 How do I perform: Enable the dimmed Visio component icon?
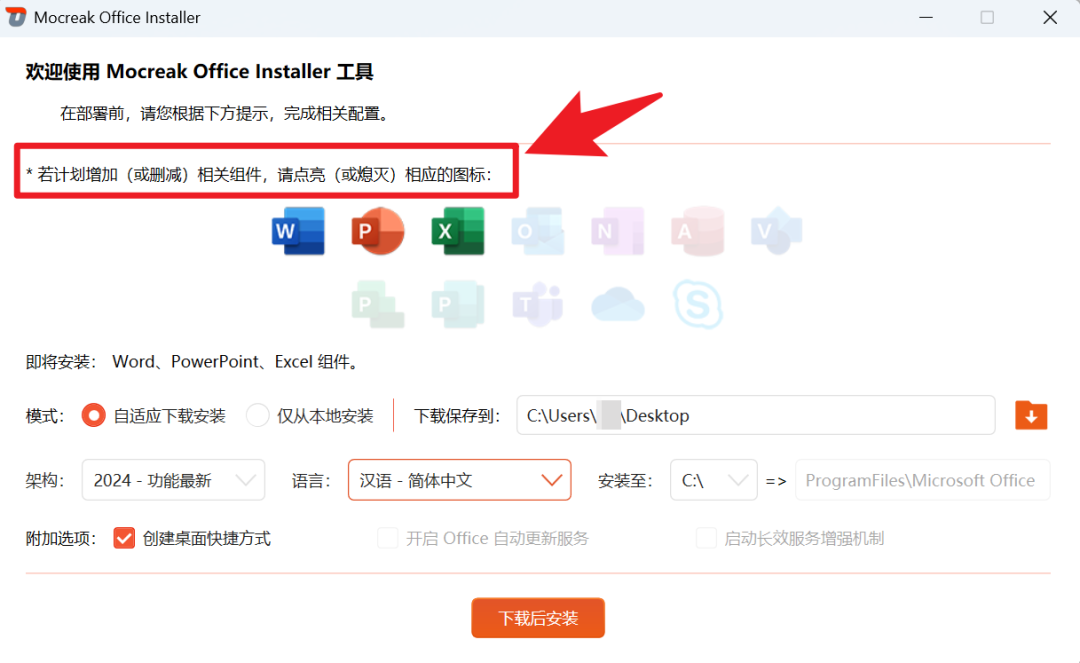tap(775, 230)
